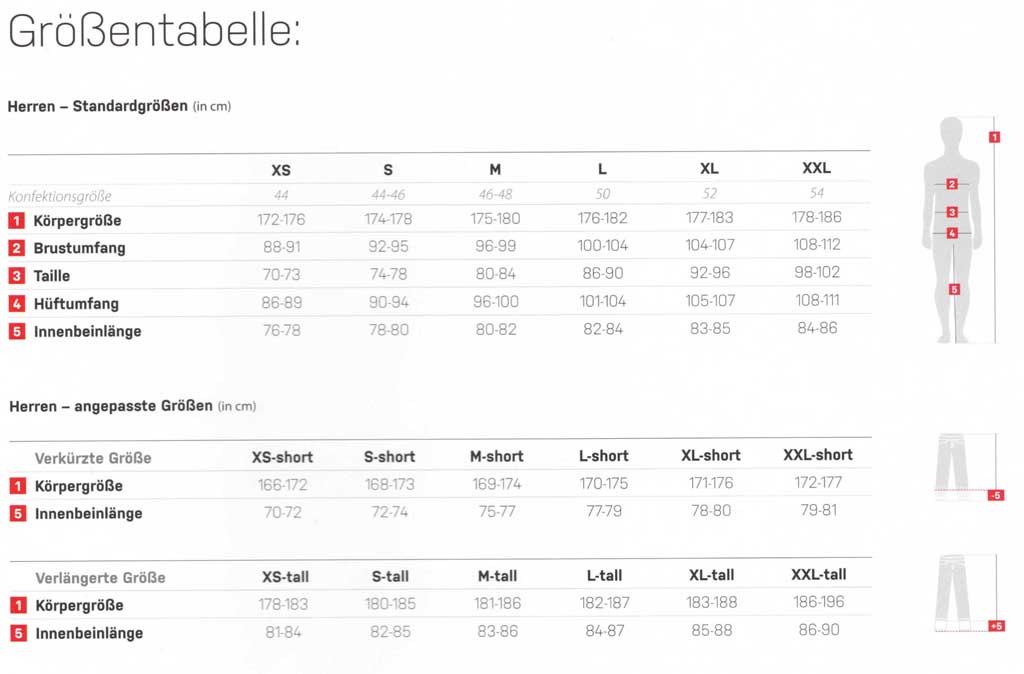Click the head of the male body silhouette
The height and width of the screenshot is (674, 1024).
tap(951, 132)
